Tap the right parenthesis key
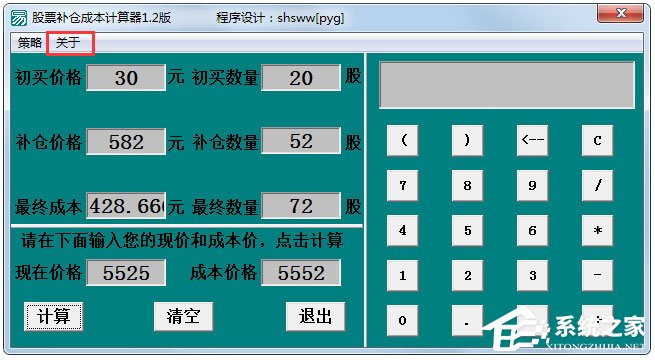Viewport: 655px width, 360px height. (467, 140)
